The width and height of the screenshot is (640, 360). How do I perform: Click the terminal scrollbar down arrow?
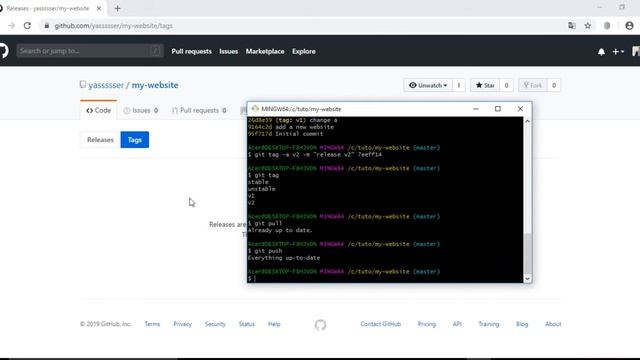527,279
